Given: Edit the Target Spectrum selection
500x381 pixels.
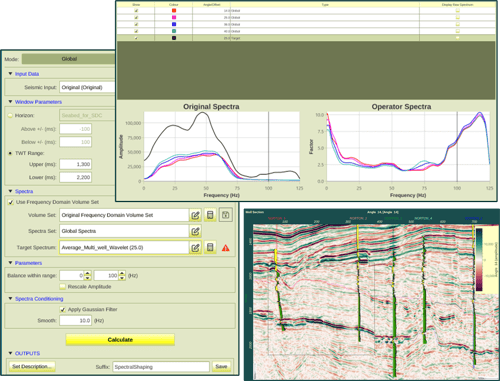Looking at the screenshot, I should pos(195,248).
